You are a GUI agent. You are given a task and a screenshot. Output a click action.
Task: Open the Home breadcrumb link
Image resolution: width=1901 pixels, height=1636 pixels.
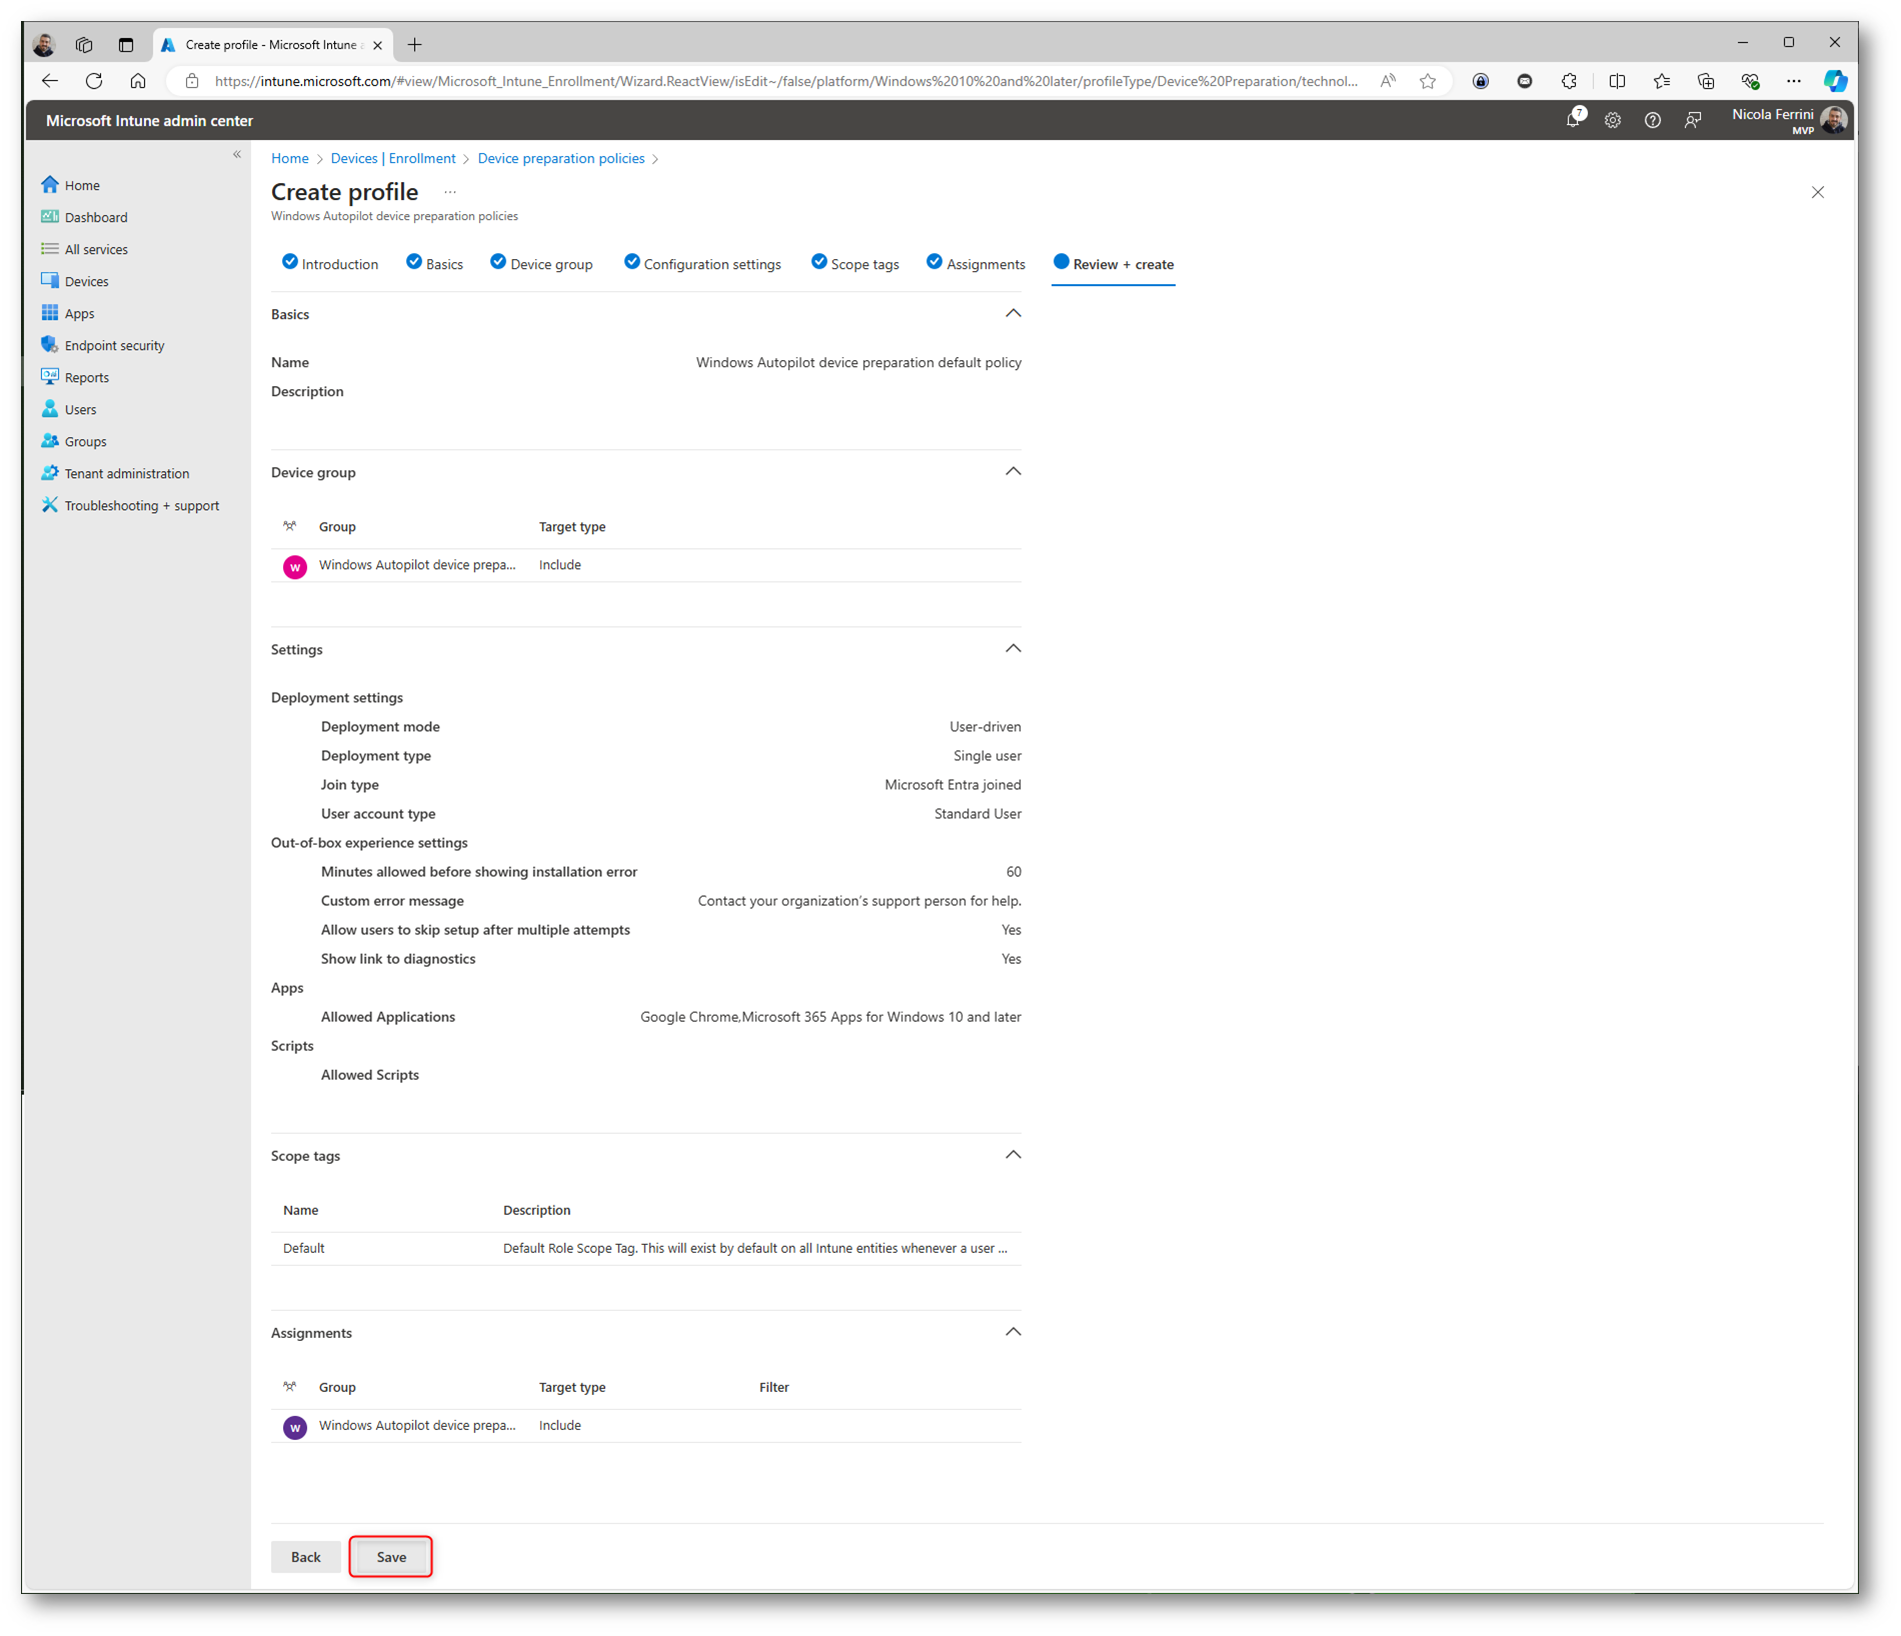(x=290, y=158)
